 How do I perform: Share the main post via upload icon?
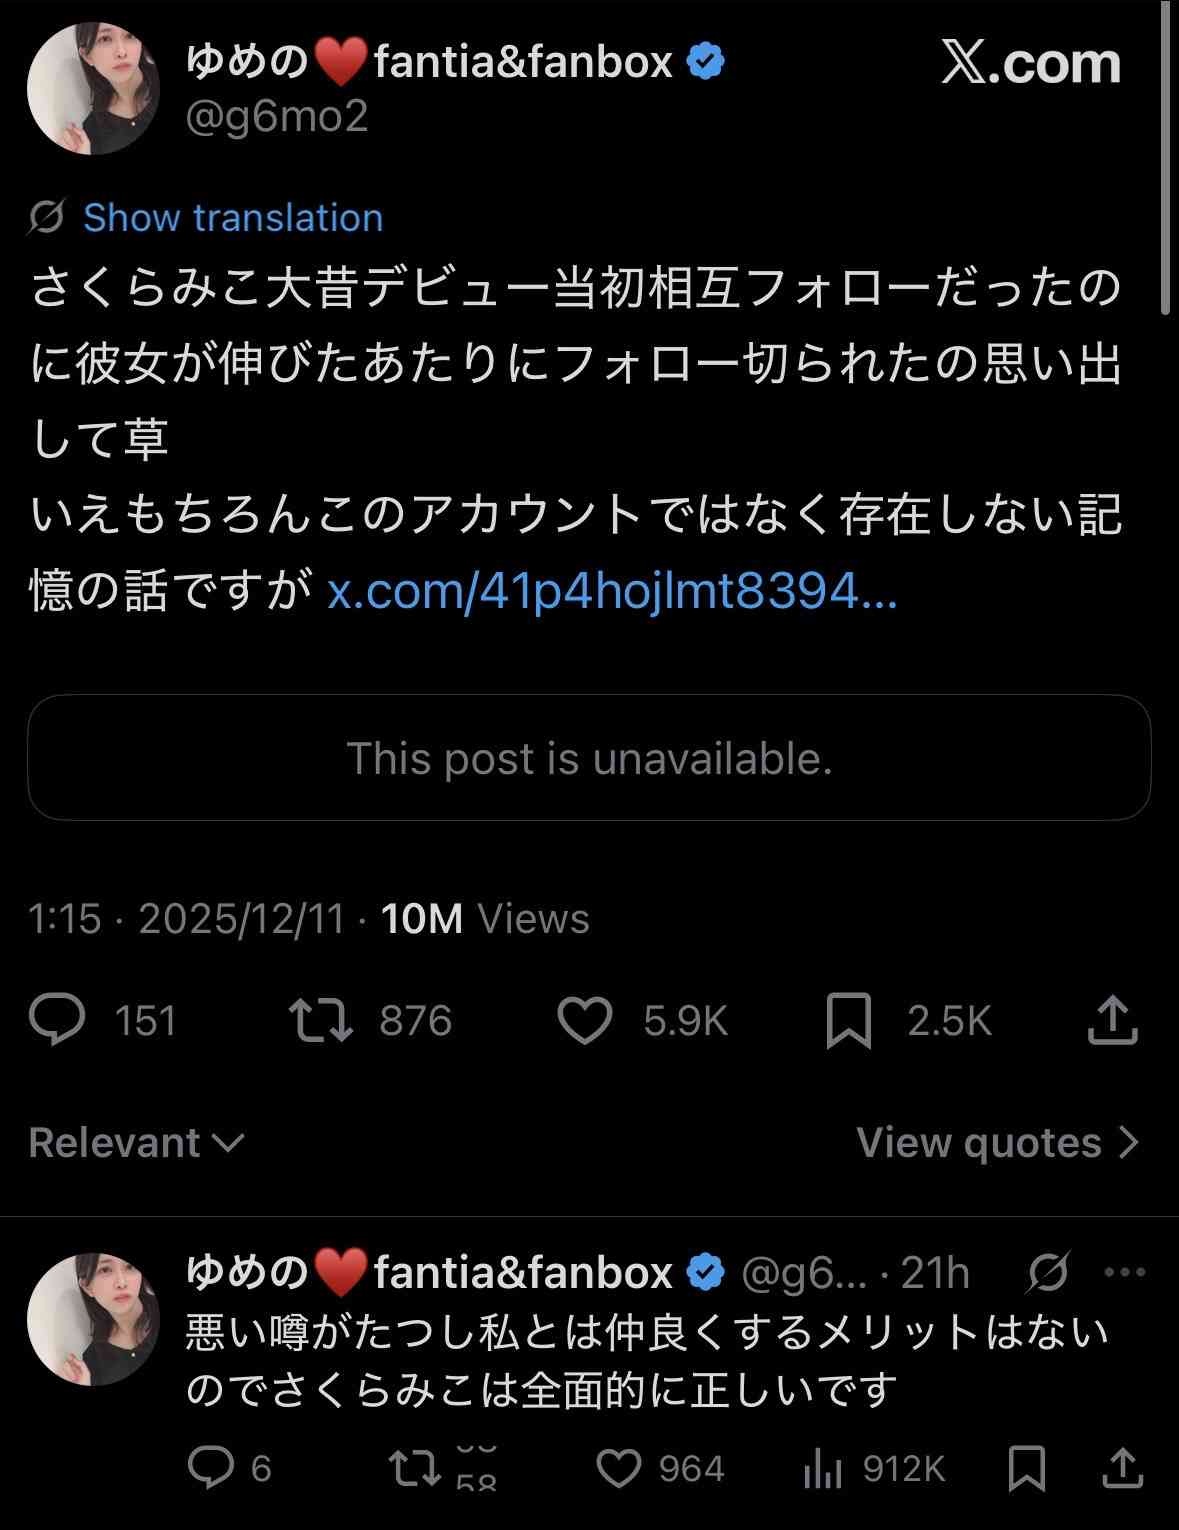pos(1112,1020)
